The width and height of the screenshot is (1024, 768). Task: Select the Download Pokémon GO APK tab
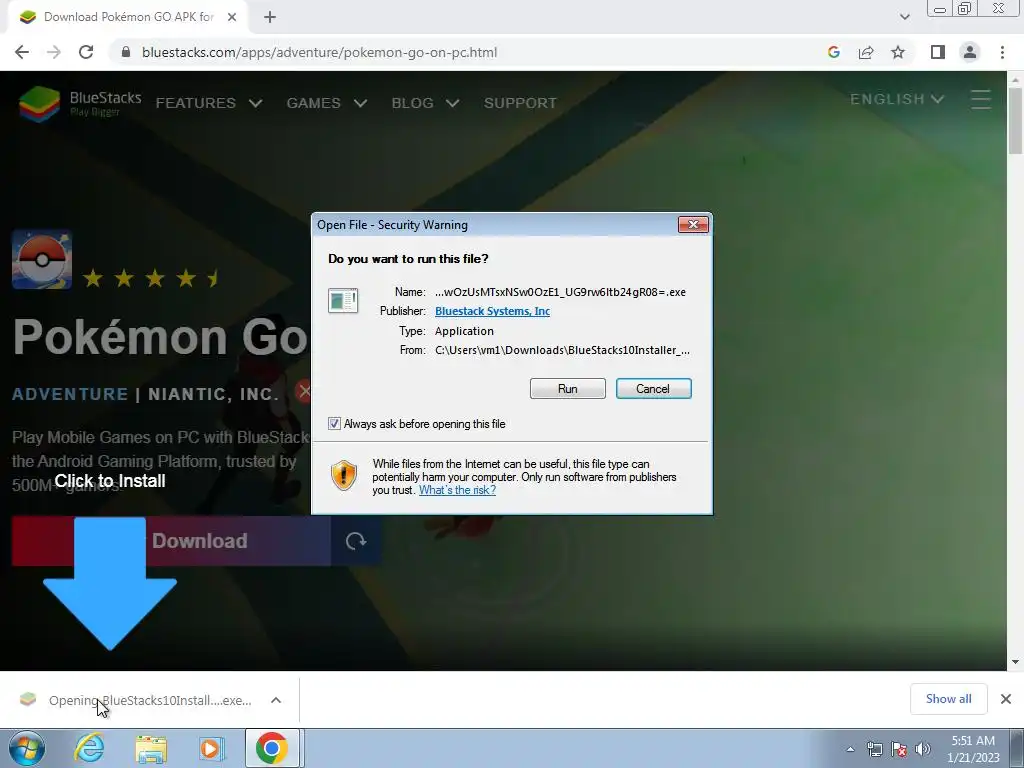click(x=128, y=18)
